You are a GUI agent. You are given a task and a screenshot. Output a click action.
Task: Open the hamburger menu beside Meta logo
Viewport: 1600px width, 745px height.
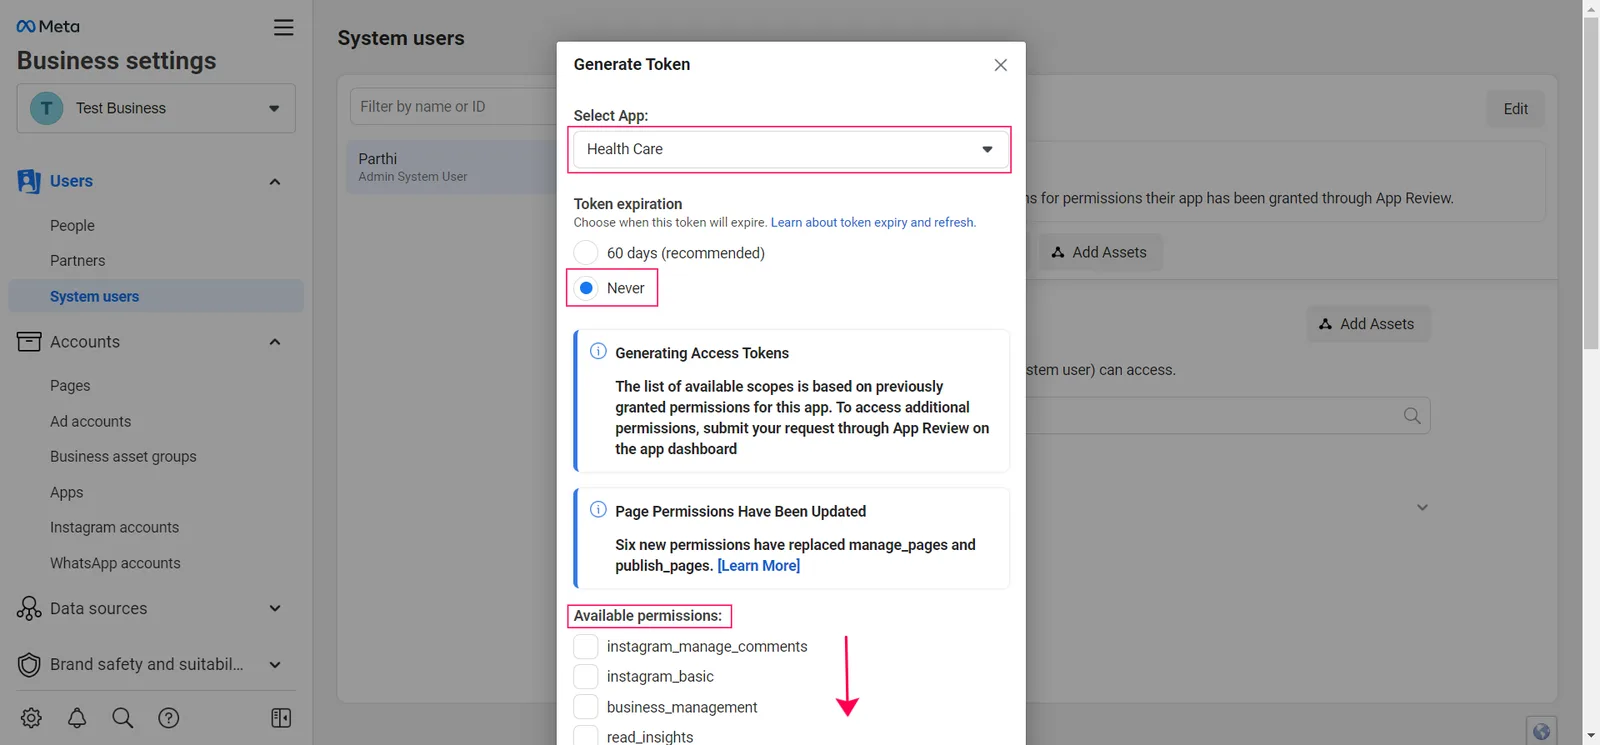284,27
